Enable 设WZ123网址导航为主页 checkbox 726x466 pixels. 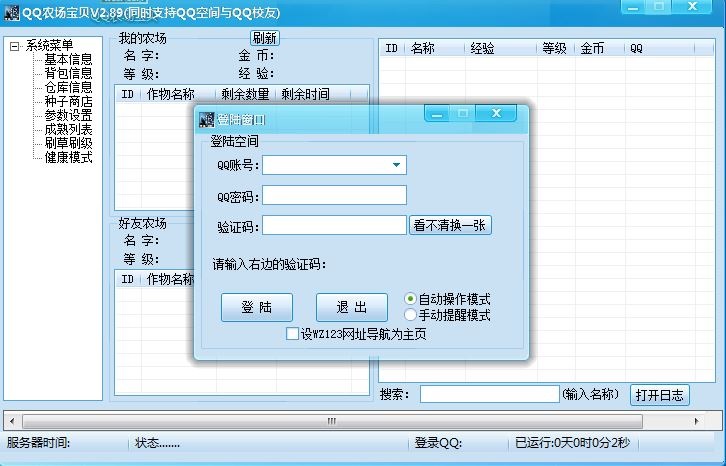pos(293,334)
